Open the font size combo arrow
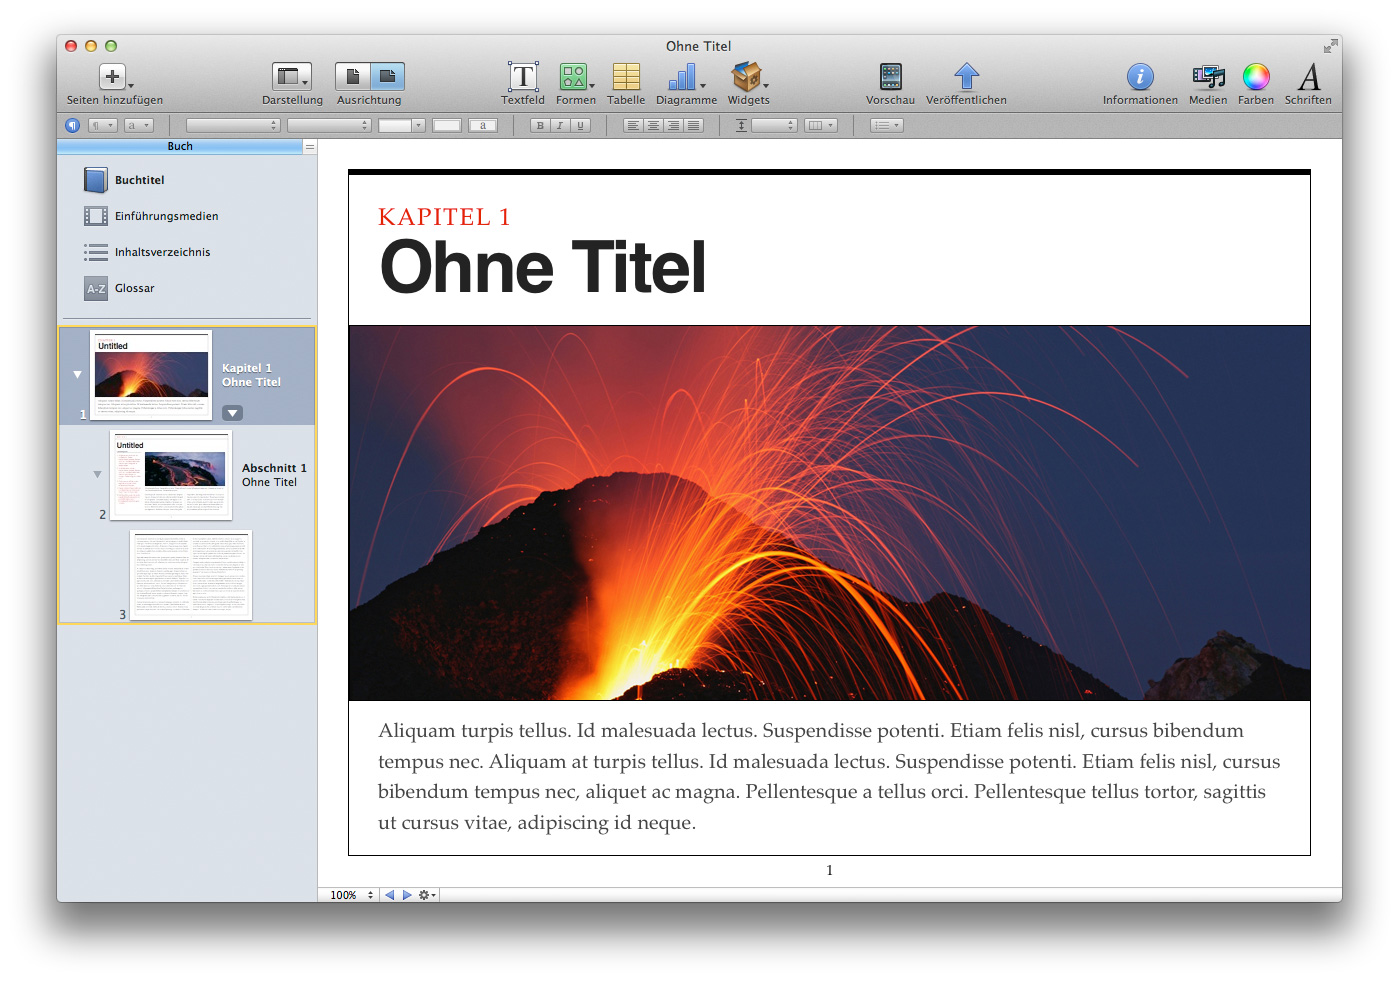 pyautogui.click(x=418, y=125)
